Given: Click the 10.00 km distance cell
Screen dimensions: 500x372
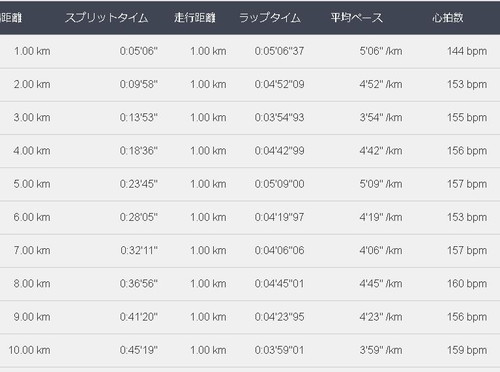Looking at the screenshot, I should 29,350.
